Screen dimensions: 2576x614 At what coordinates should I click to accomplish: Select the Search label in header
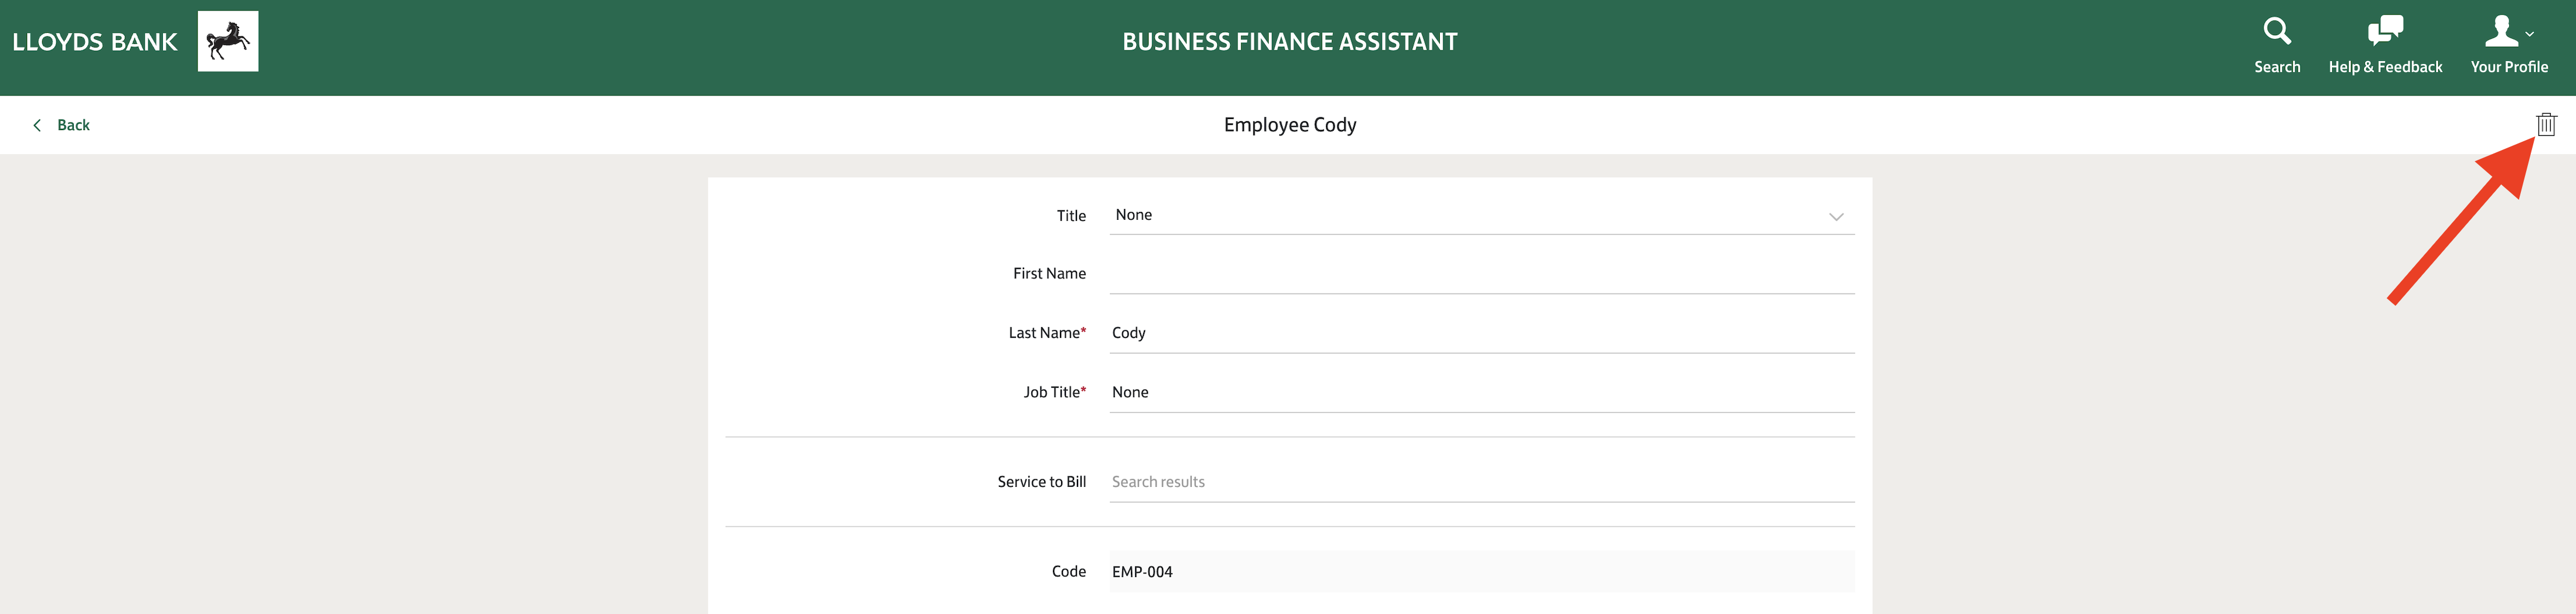[2277, 67]
